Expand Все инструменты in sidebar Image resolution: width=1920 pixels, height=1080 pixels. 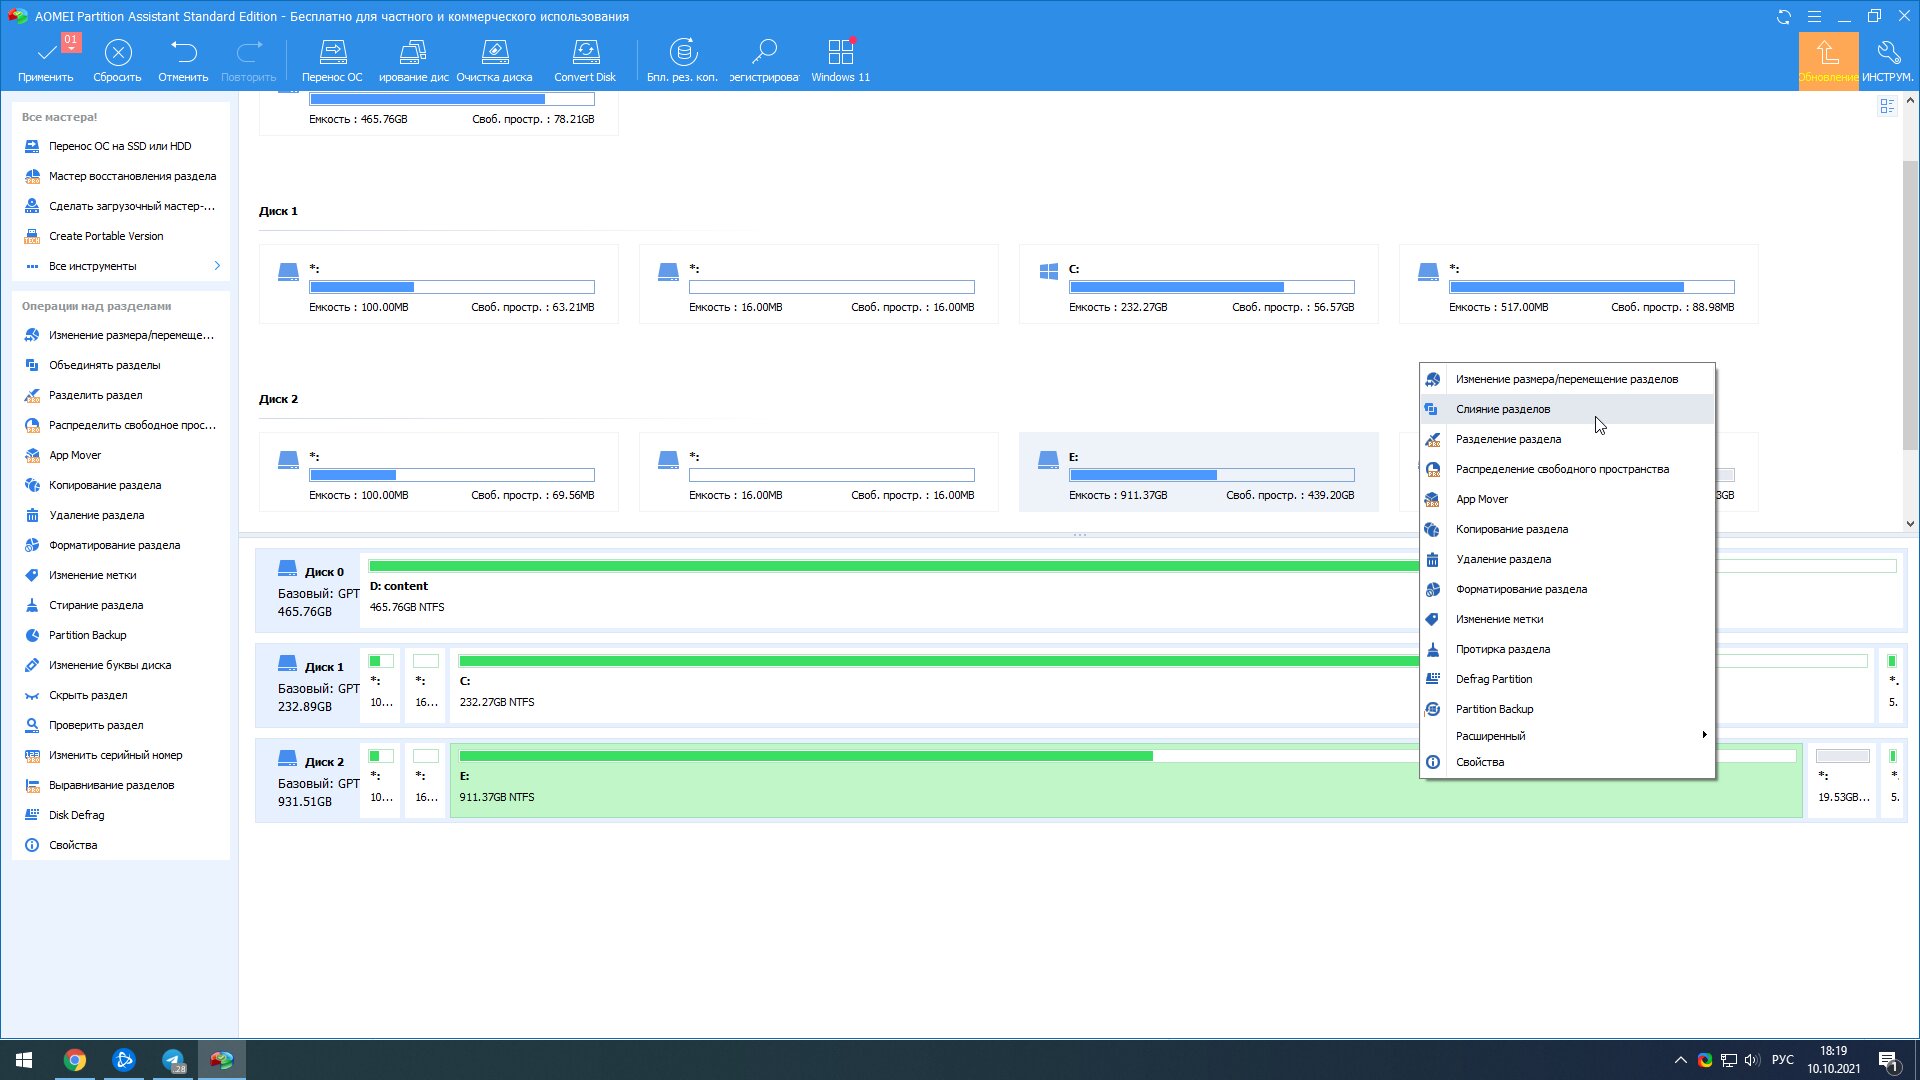120,266
